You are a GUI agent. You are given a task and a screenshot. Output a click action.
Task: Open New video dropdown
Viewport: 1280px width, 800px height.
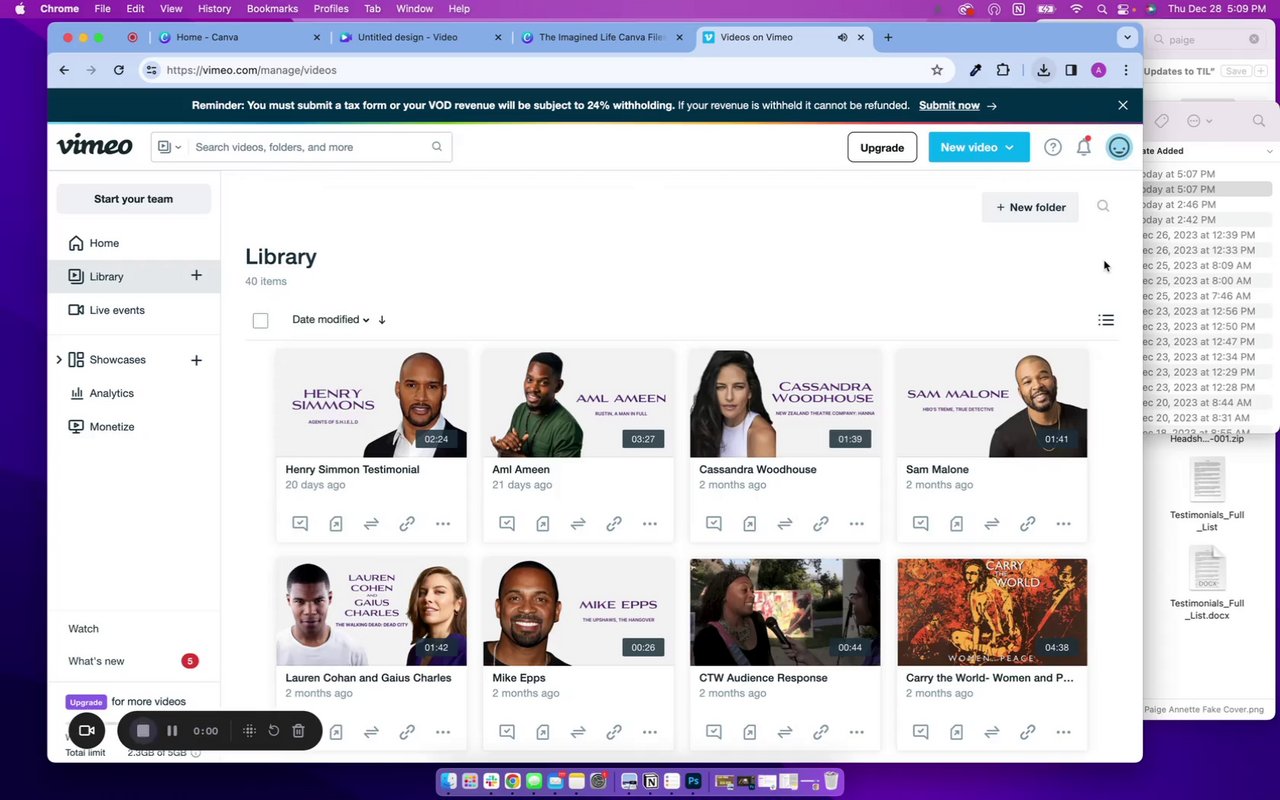pyautogui.click(x=979, y=147)
